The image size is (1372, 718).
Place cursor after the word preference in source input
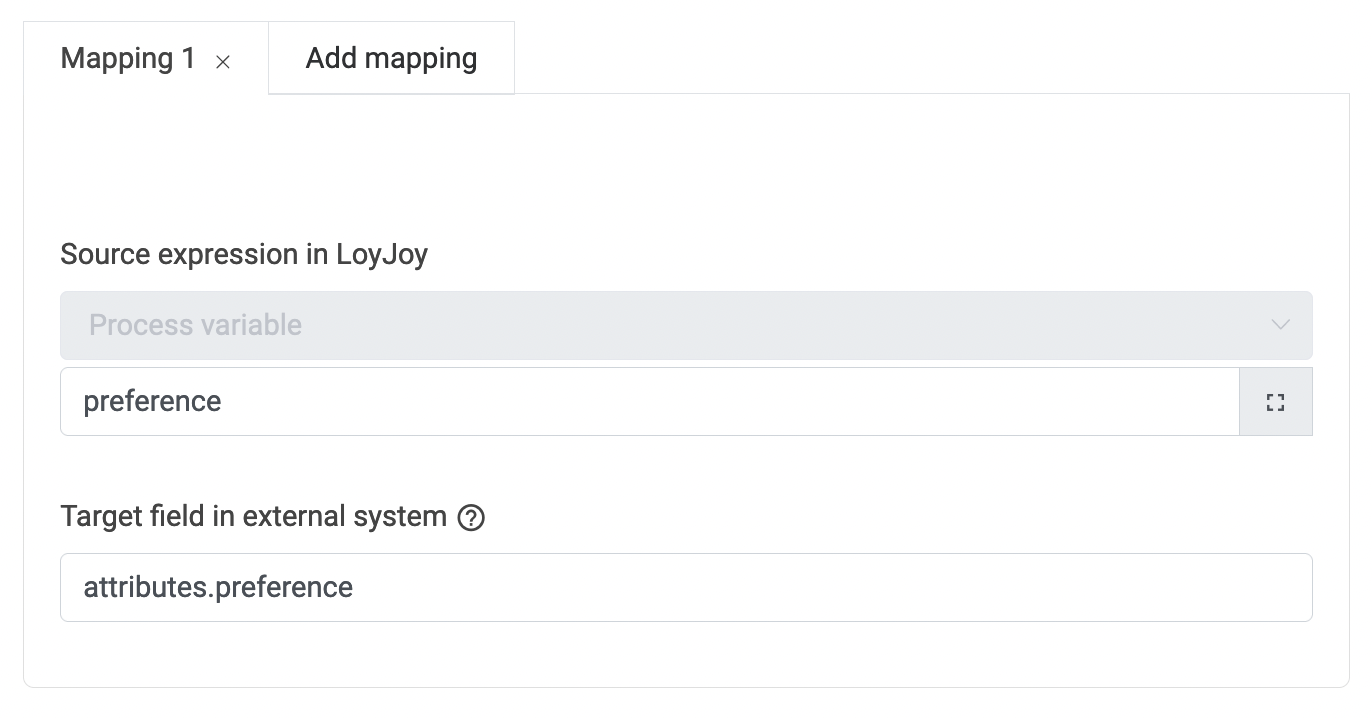pos(223,402)
